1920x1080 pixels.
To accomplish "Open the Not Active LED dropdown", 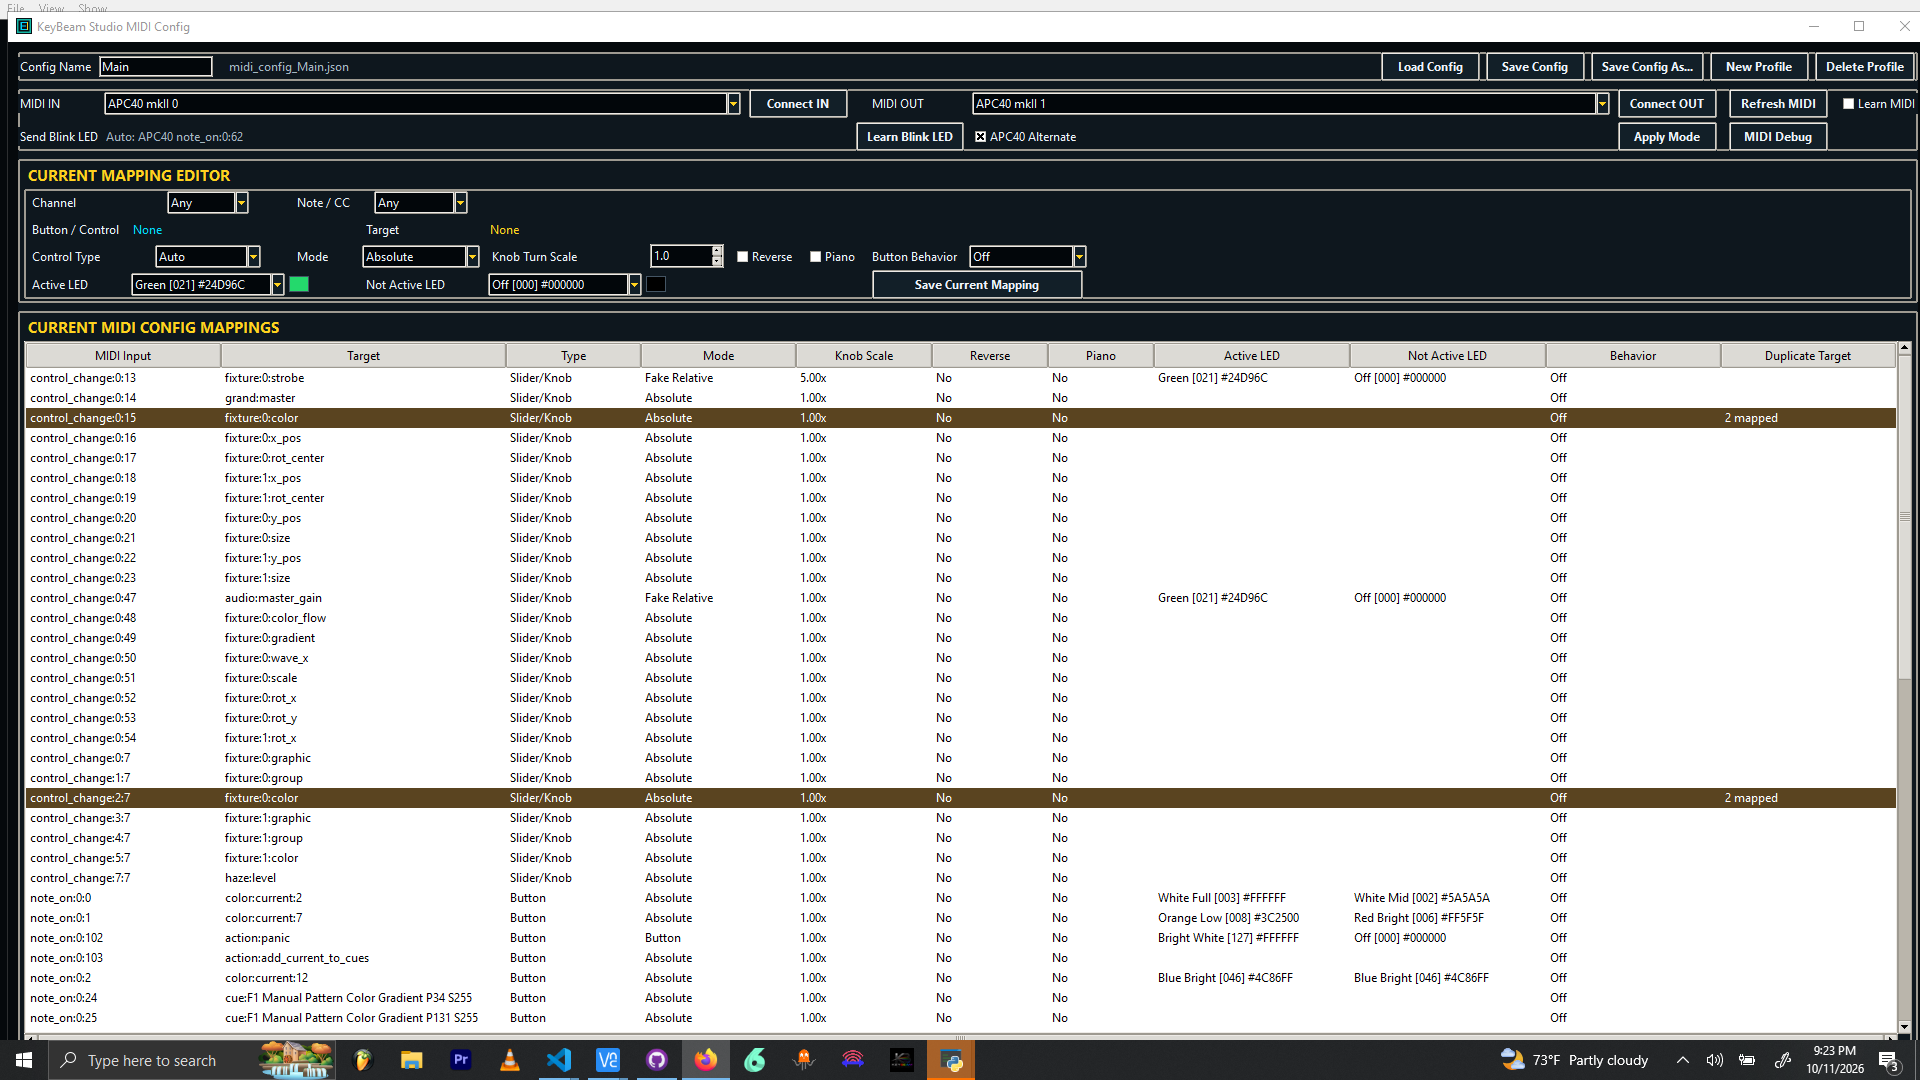I will [x=634, y=285].
